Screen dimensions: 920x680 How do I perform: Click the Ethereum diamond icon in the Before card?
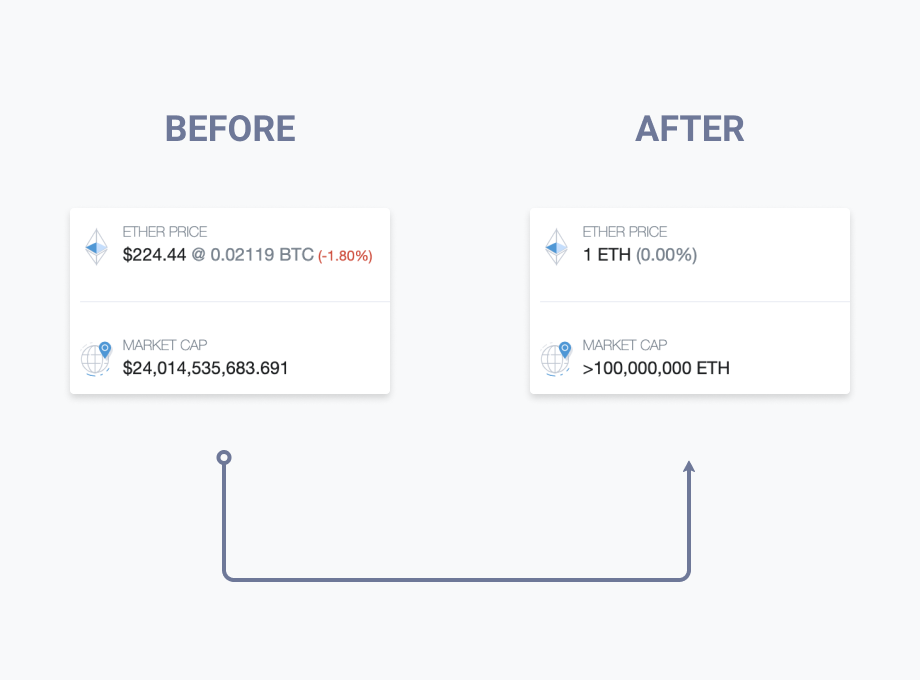tap(96, 246)
